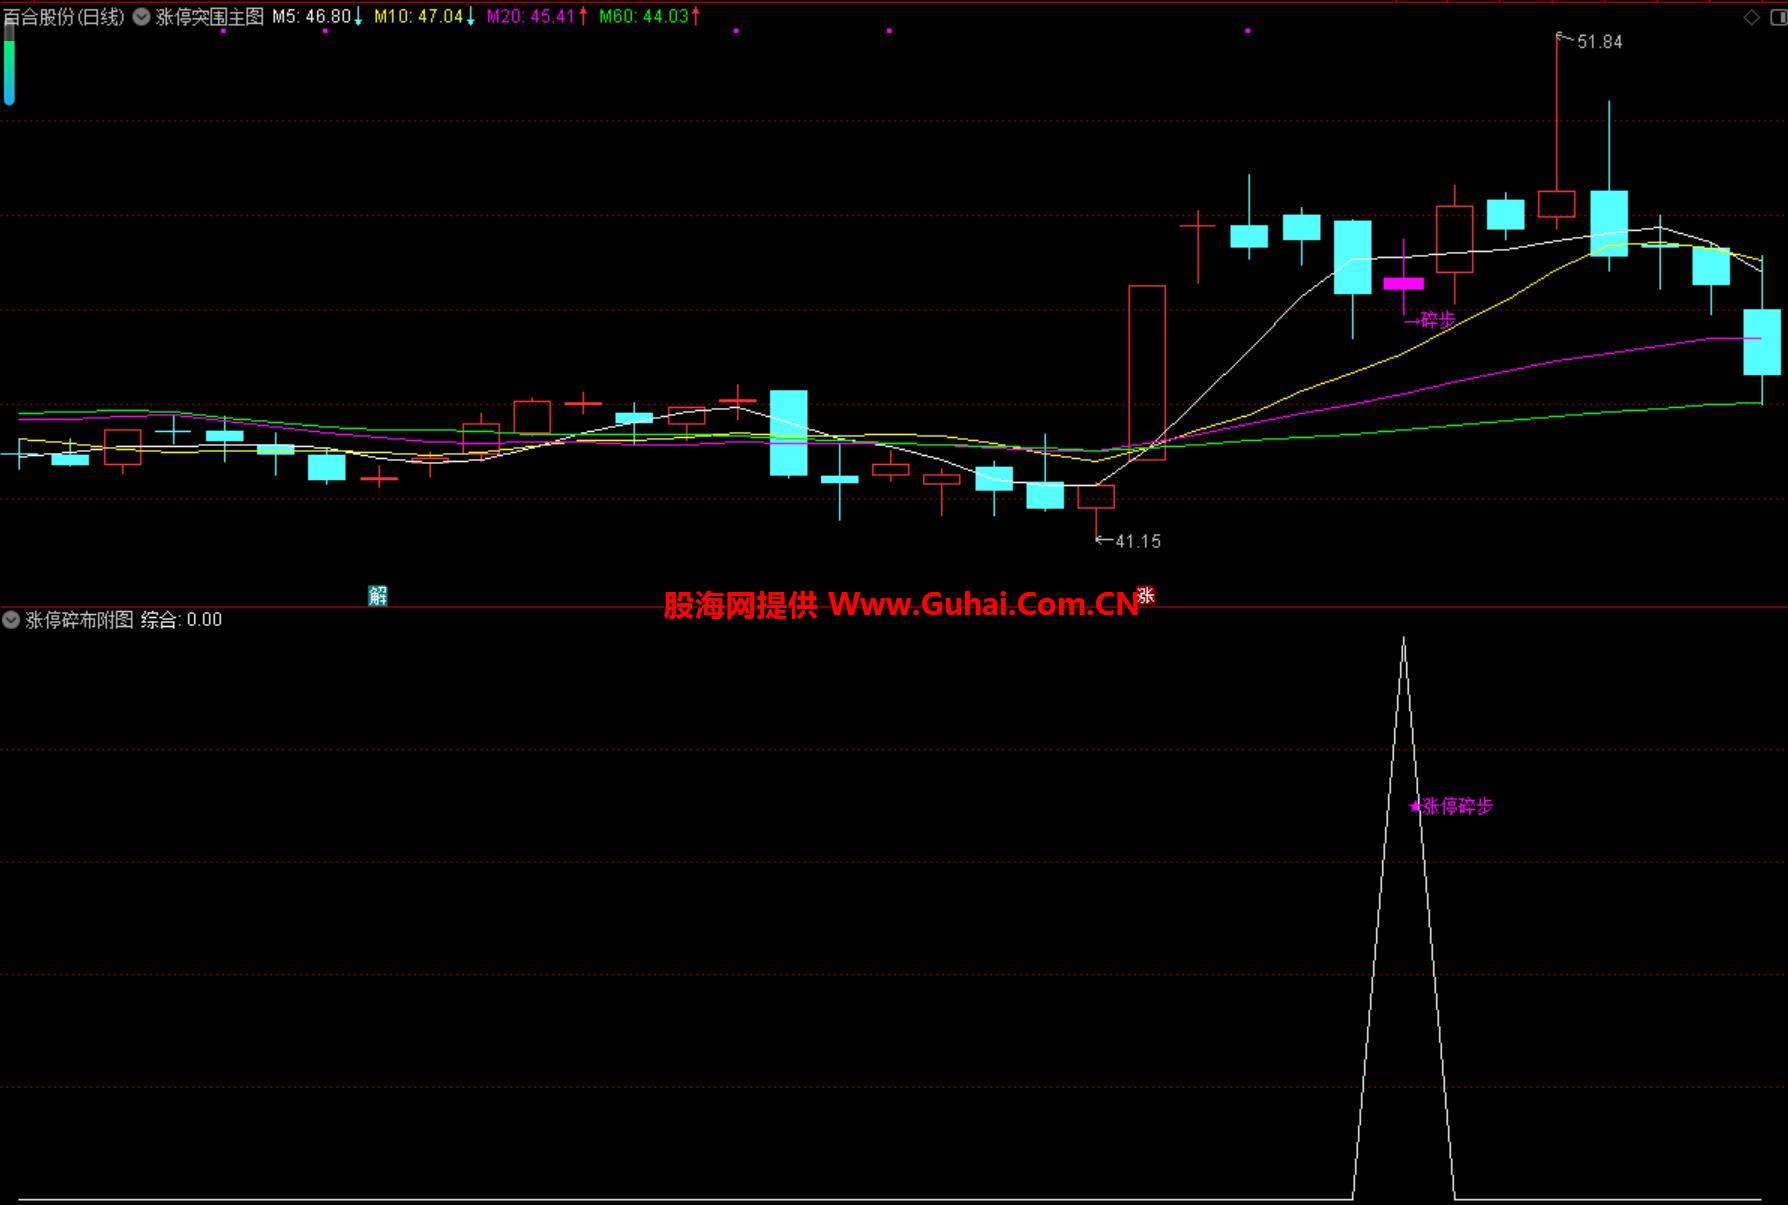The width and height of the screenshot is (1788, 1205).
Task: Click the teal 解 marker icon
Action: point(377,596)
